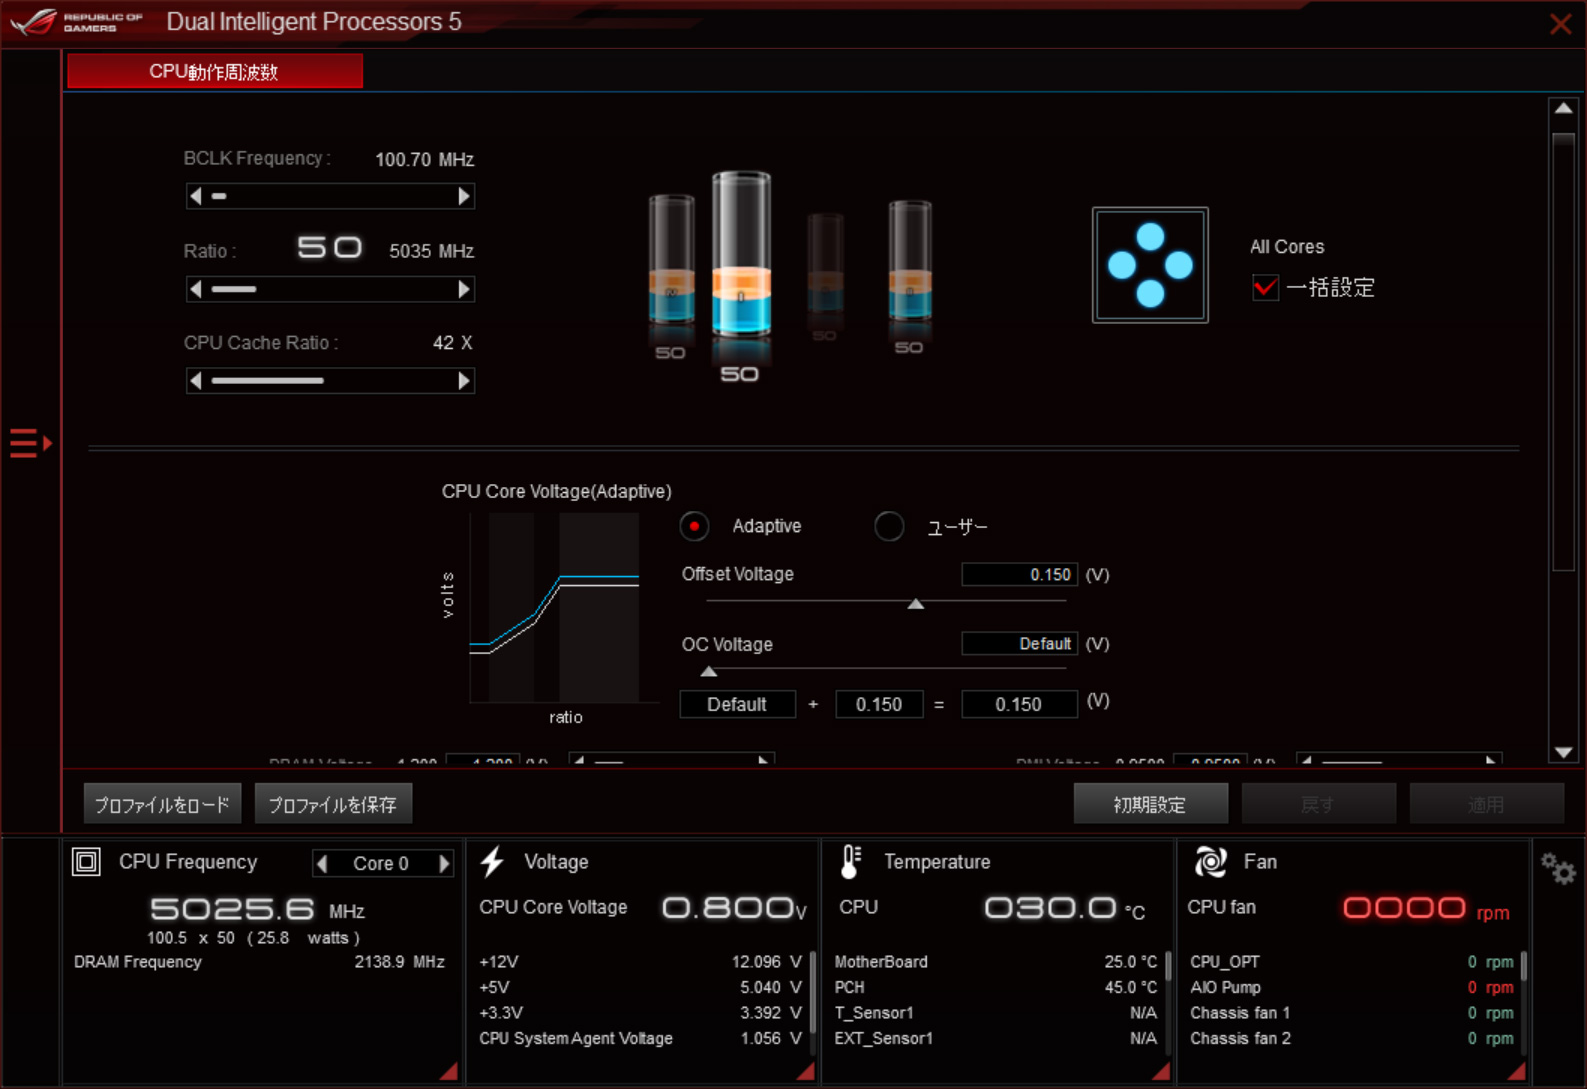Expand the Voltage panel corner triangle
Viewport: 1587px width, 1089px height.
[x=805, y=1071]
